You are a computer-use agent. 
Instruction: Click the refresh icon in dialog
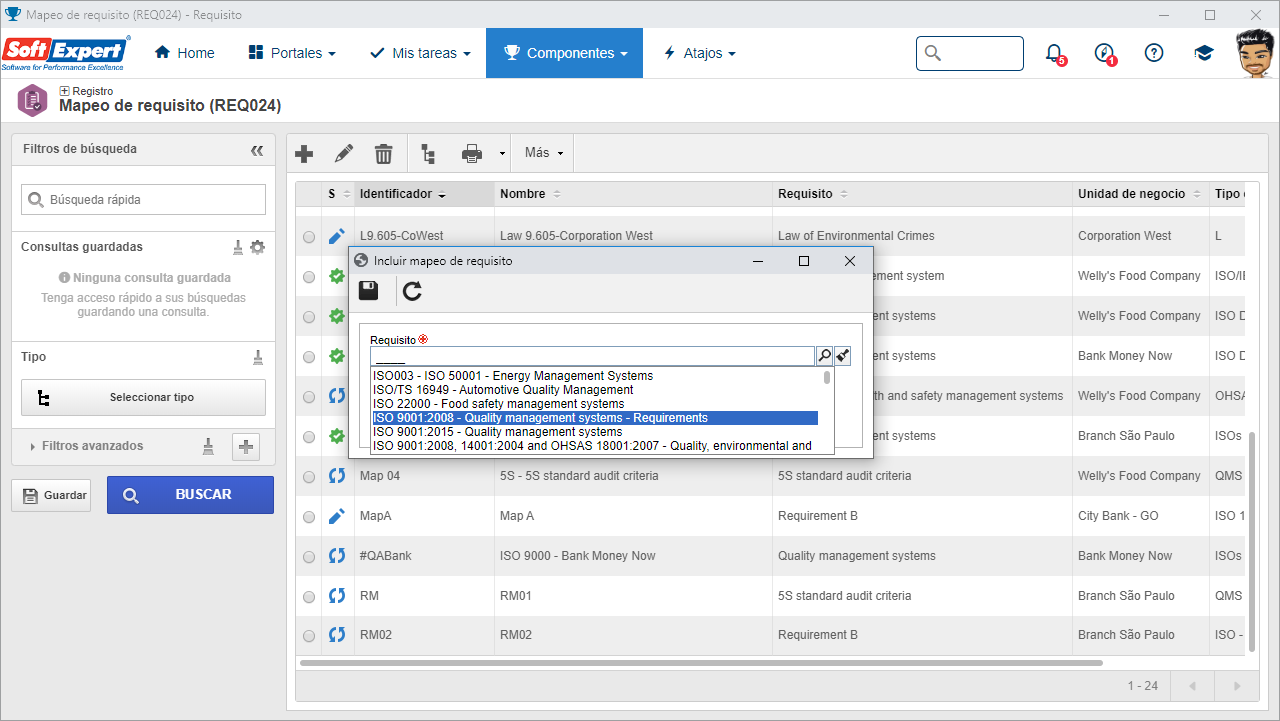tap(412, 291)
